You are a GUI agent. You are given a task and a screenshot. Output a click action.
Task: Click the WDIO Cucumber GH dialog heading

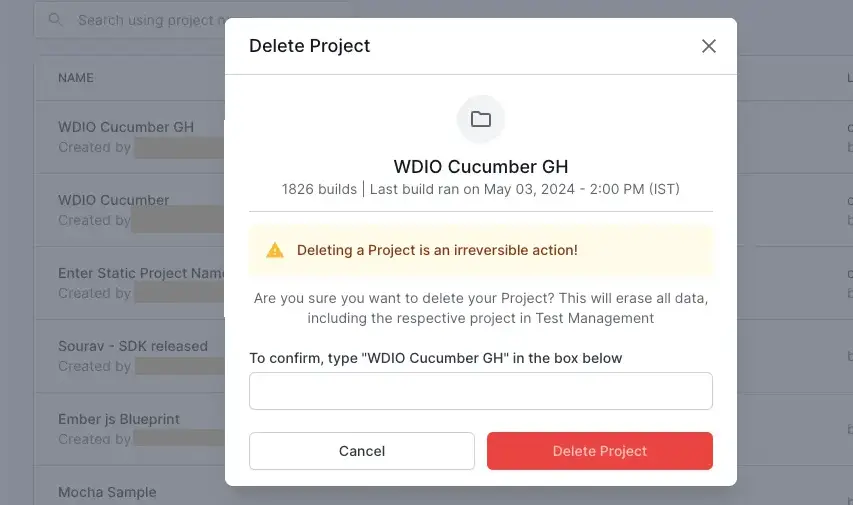[x=481, y=167]
